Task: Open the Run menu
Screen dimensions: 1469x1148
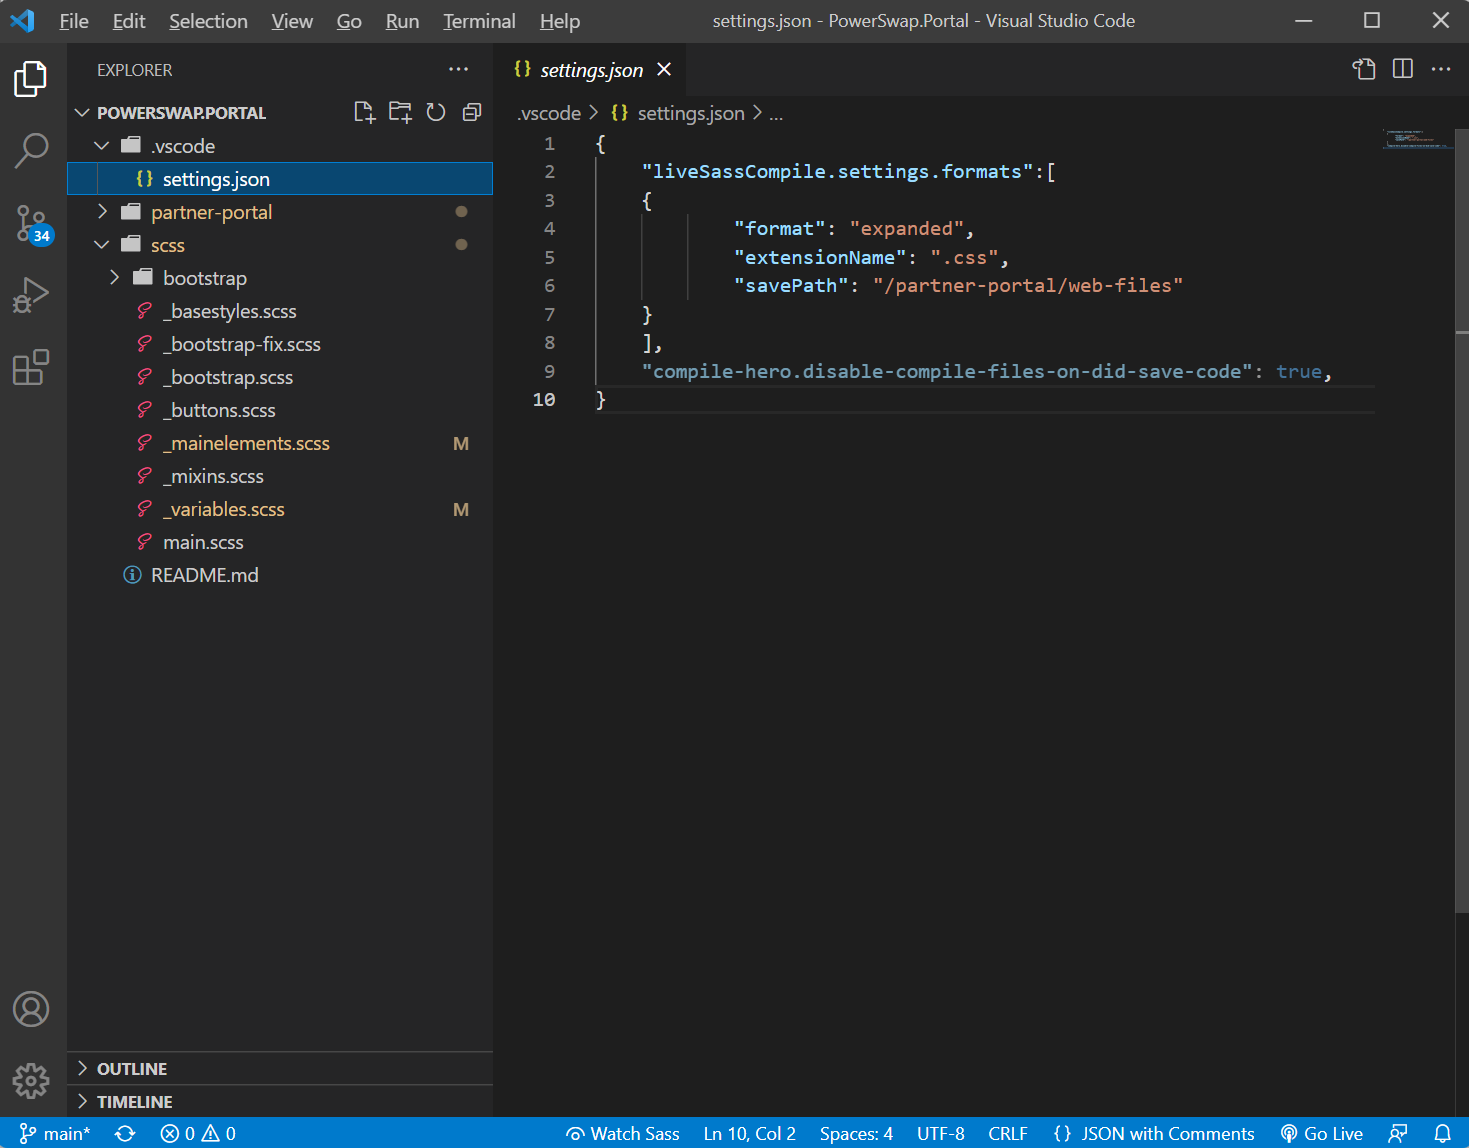Action: pyautogui.click(x=402, y=21)
